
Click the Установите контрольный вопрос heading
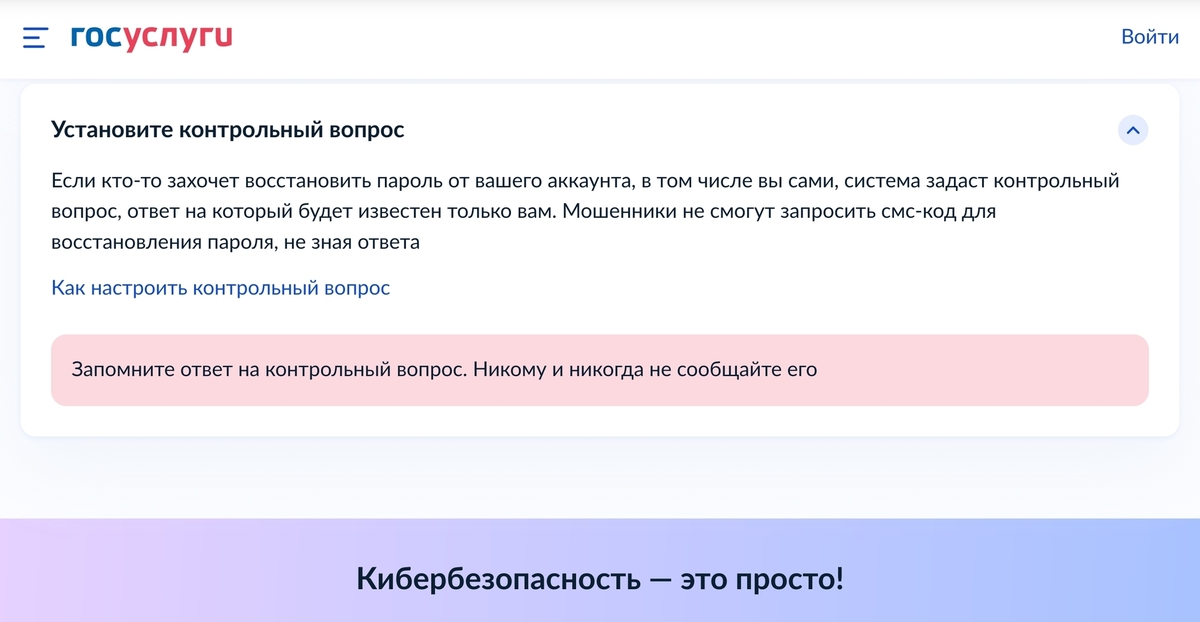(228, 130)
